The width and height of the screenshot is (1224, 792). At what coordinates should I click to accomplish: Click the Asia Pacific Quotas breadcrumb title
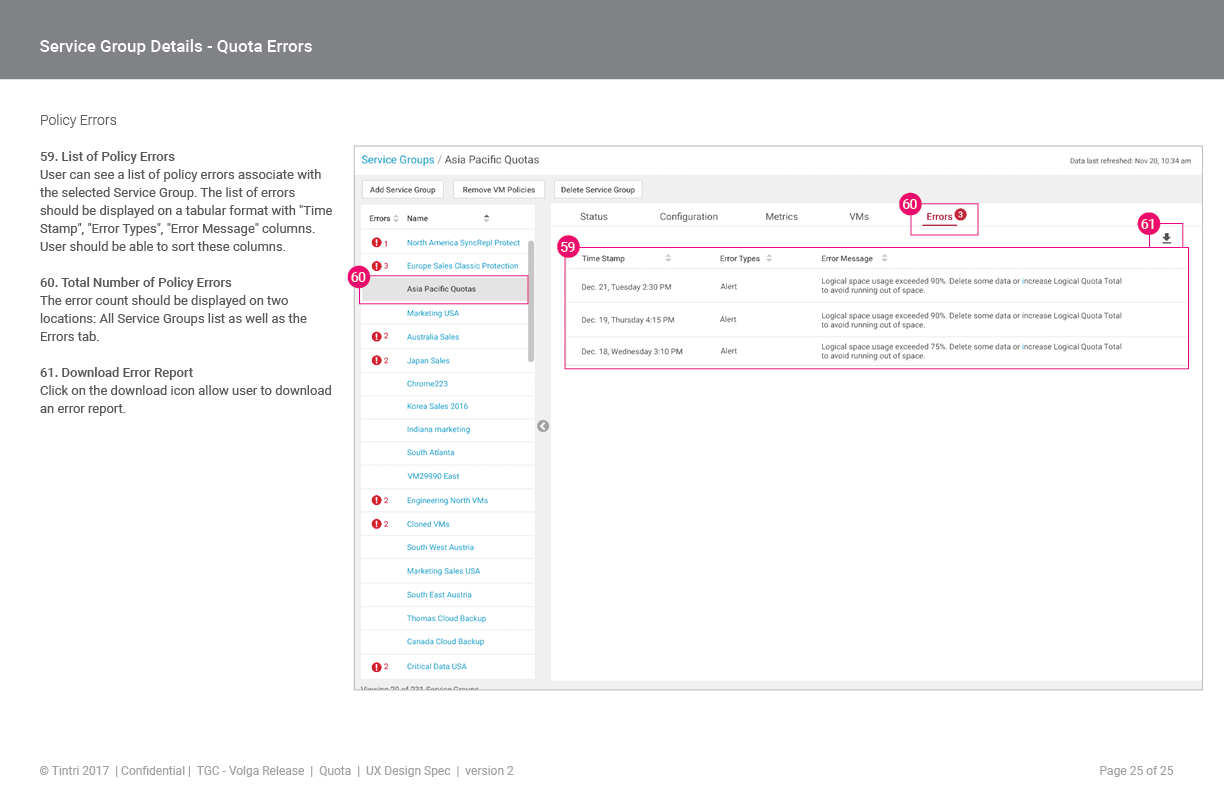click(492, 160)
